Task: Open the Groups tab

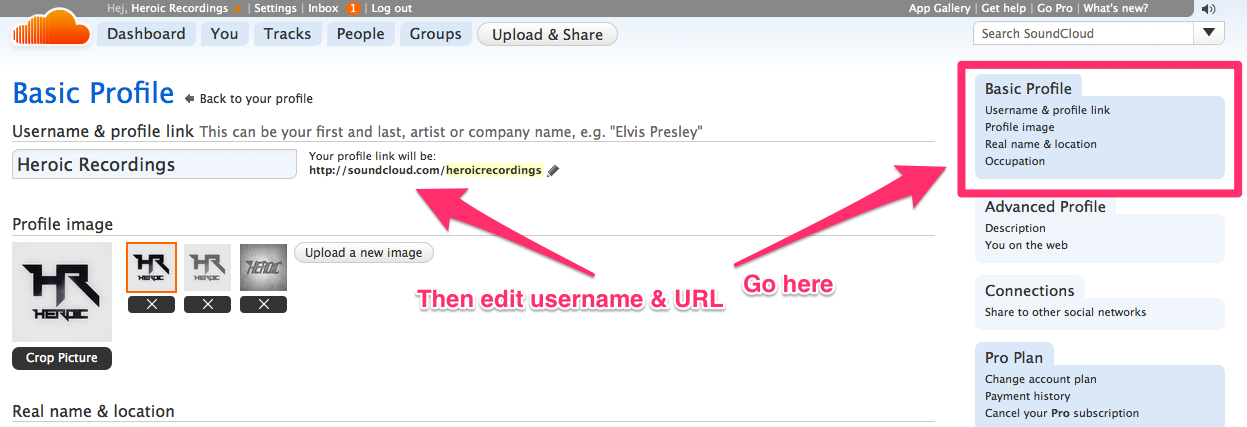Action: (x=436, y=34)
